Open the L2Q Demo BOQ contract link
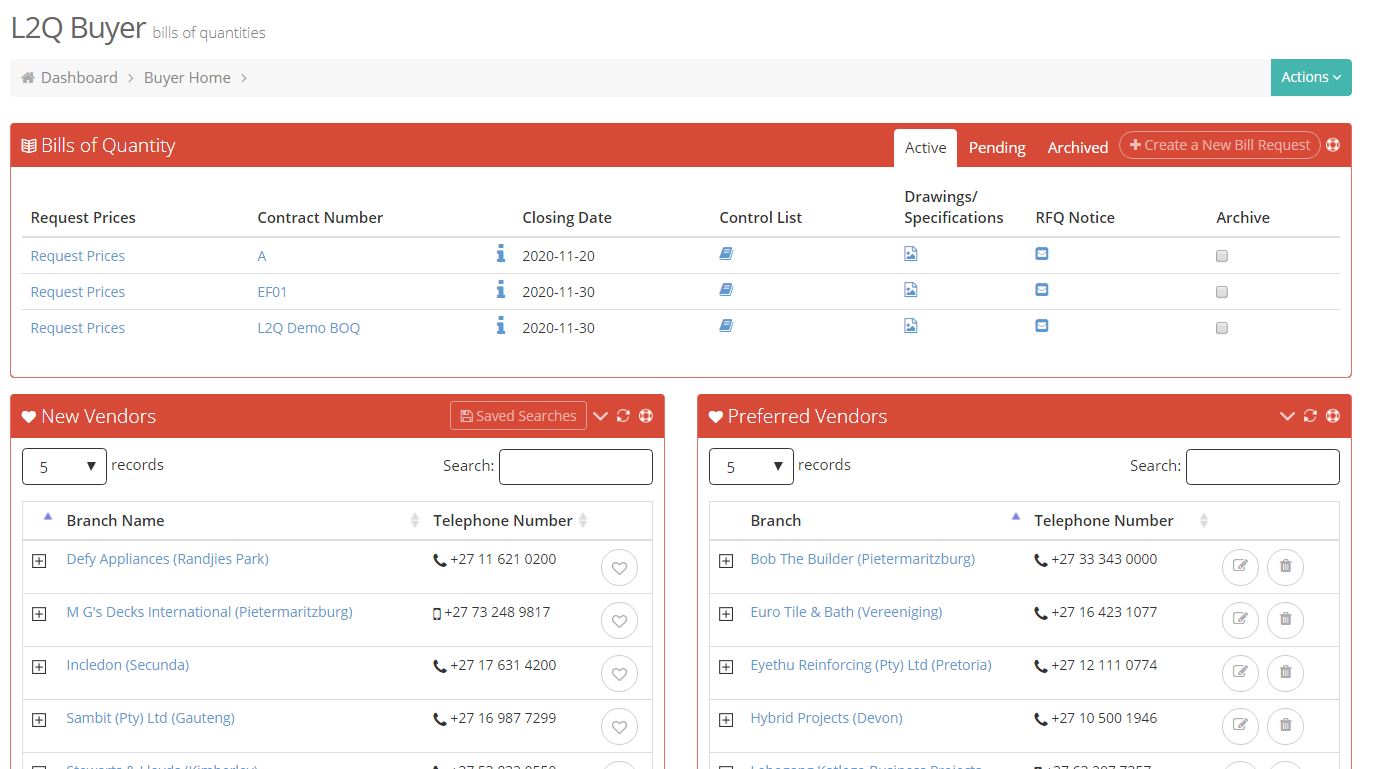This screenshot has height=769, width=1374. click(309, 328)
